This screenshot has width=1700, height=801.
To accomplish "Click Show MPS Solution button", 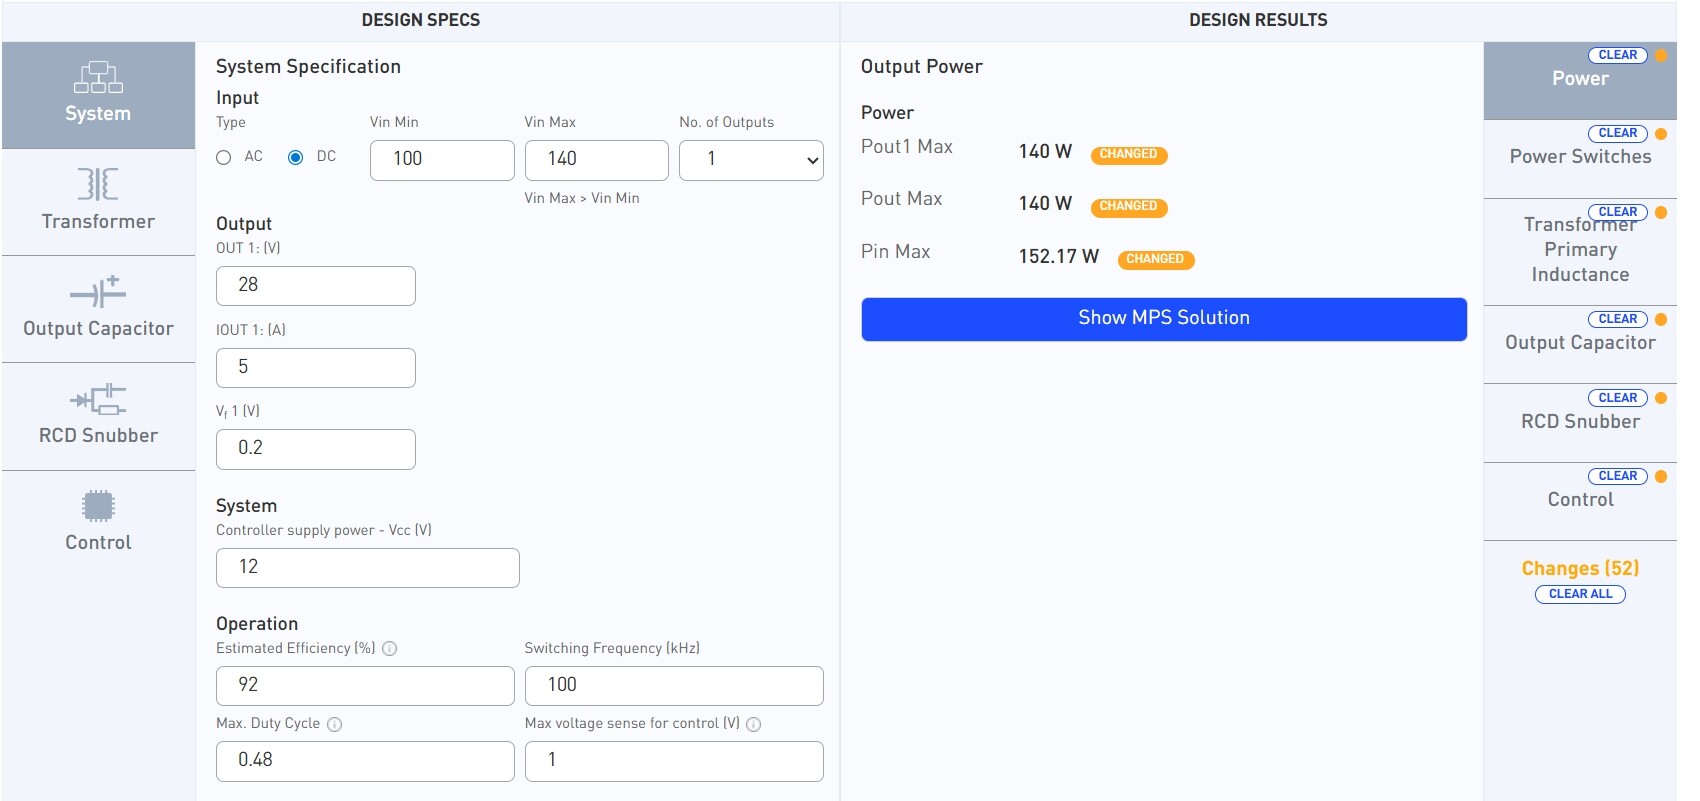I will 1163,318.
